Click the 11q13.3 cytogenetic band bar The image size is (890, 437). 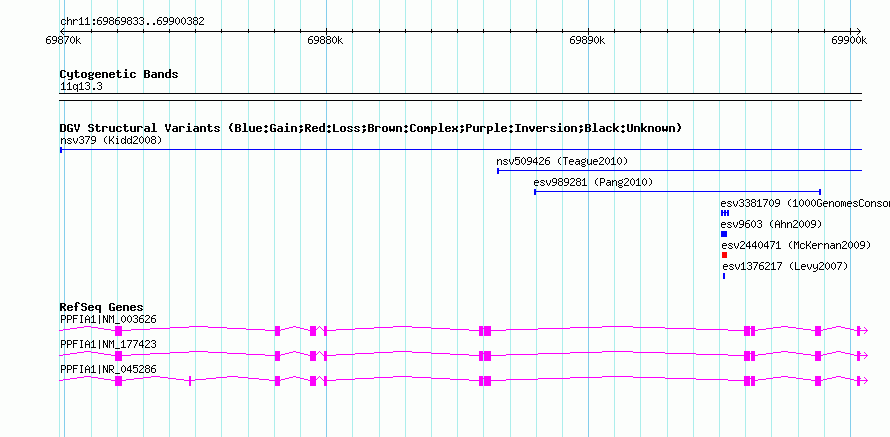[x=461, y=97]
